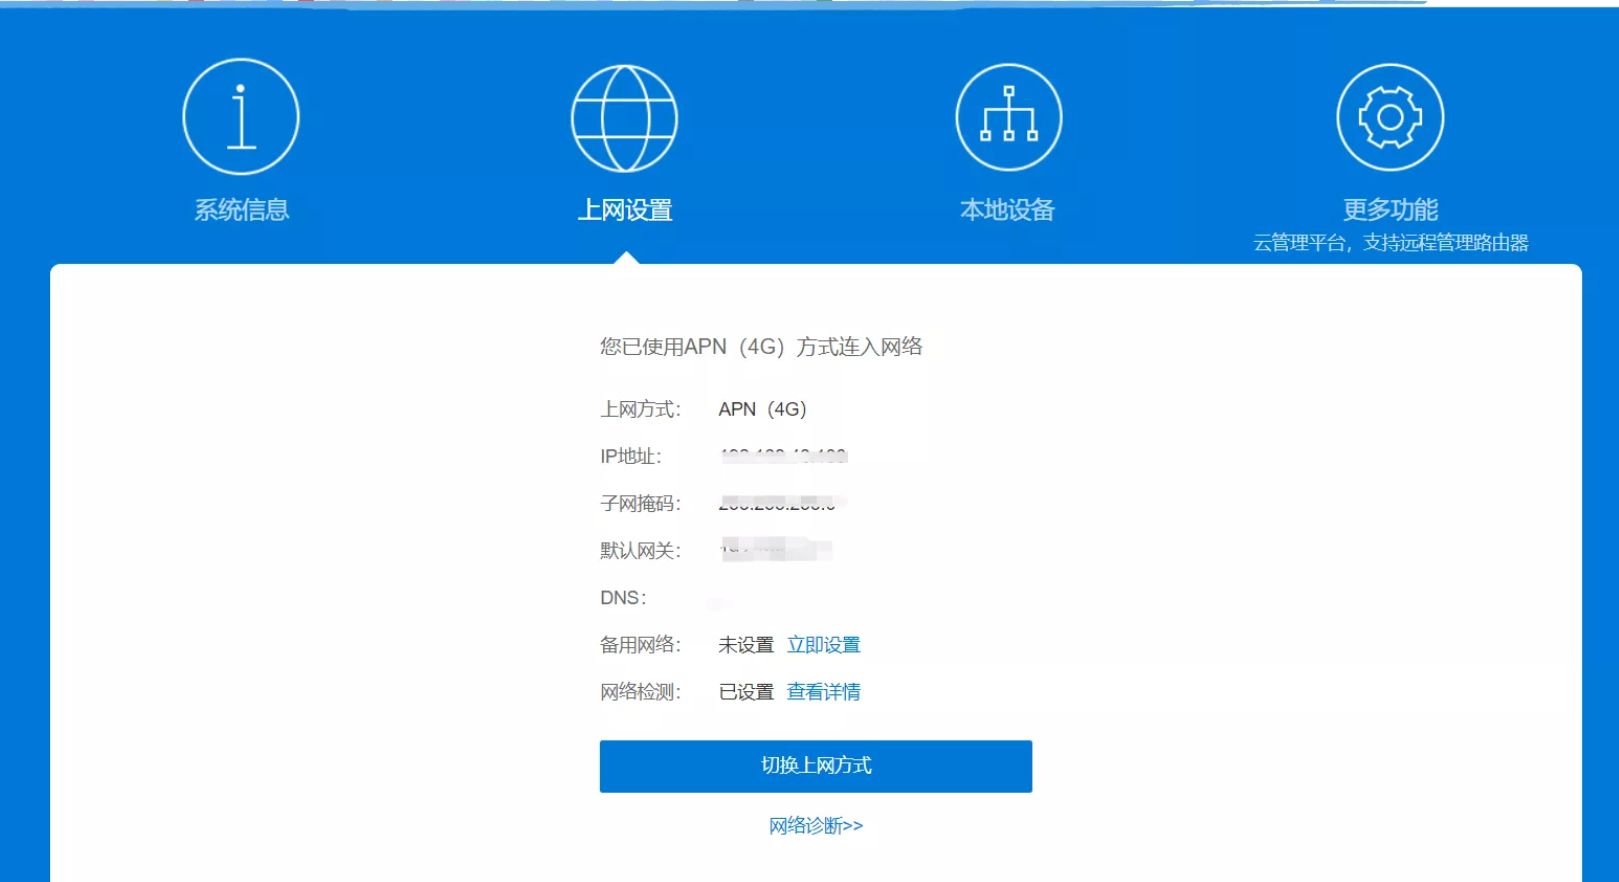This screenshot has width=1619, height=882.
Task: Click the APN (4G) connection status heading
Action: pos(761,347)
